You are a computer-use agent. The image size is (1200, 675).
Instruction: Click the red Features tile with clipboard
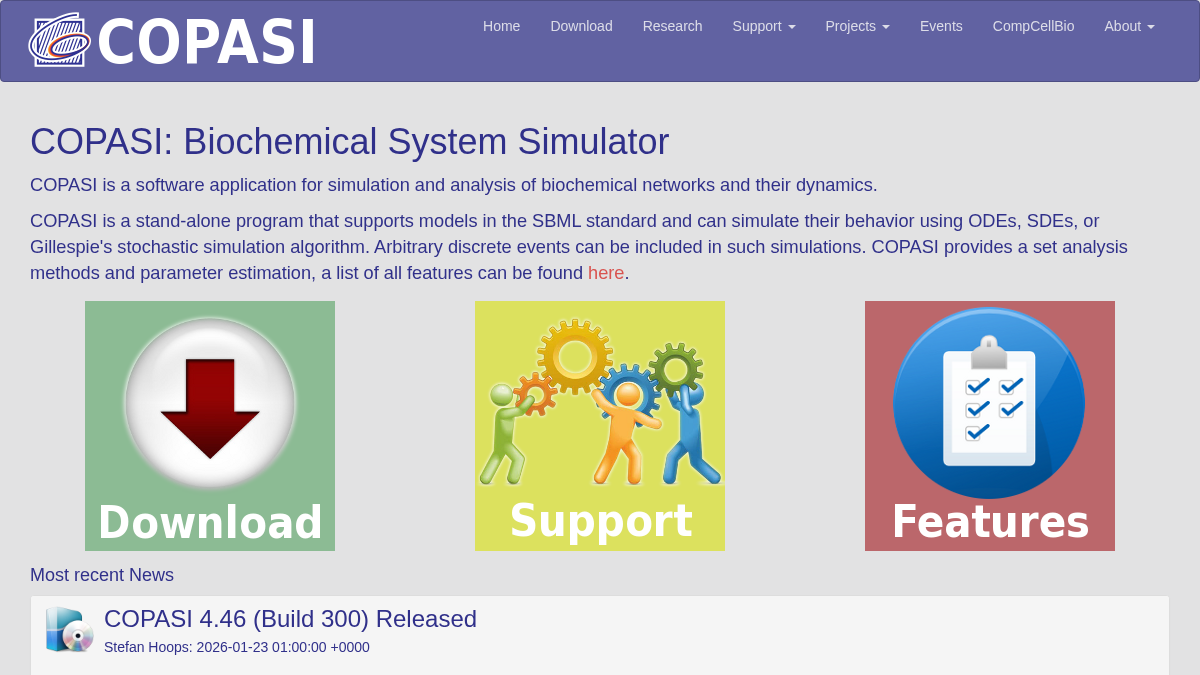coord(990,426)
